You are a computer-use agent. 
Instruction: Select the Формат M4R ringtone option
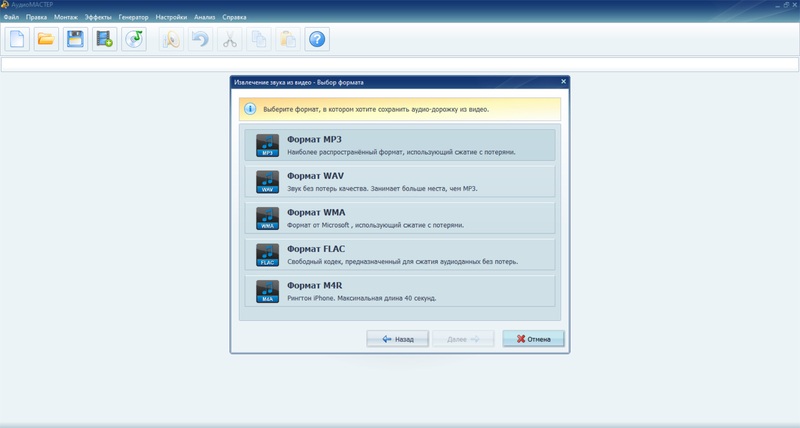tap(399, 291)
